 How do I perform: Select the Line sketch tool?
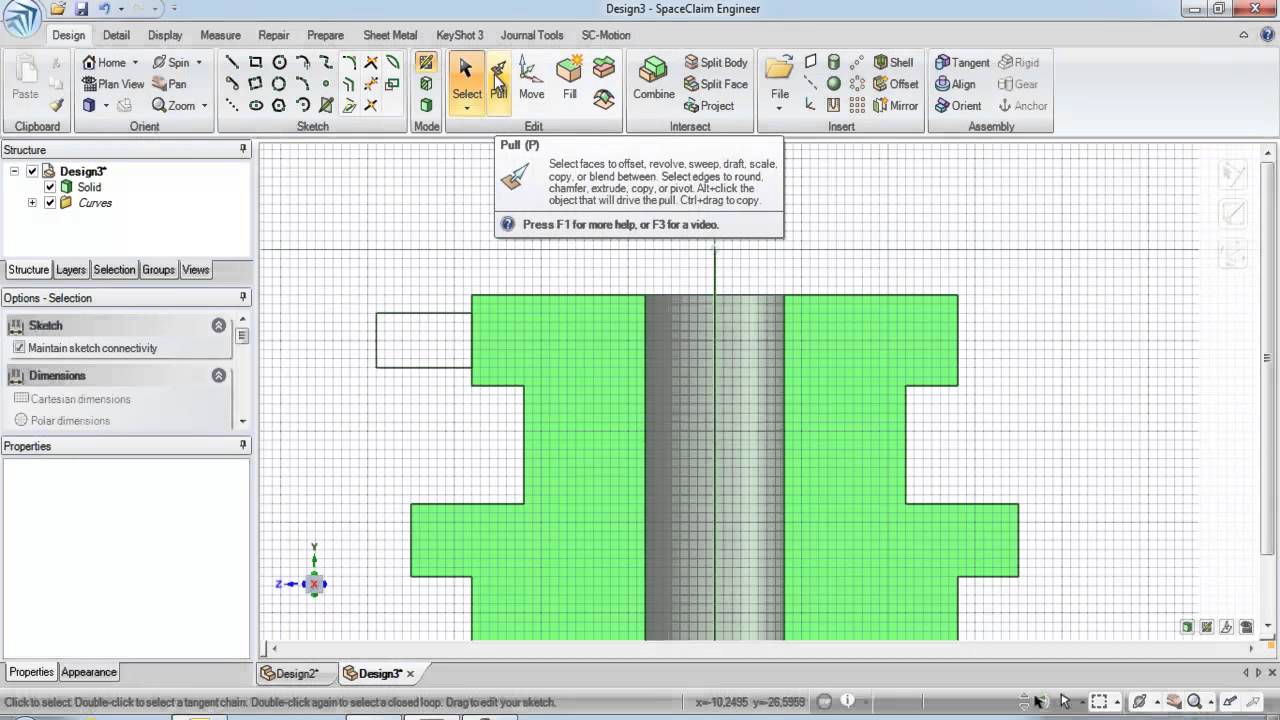[232, 62]
